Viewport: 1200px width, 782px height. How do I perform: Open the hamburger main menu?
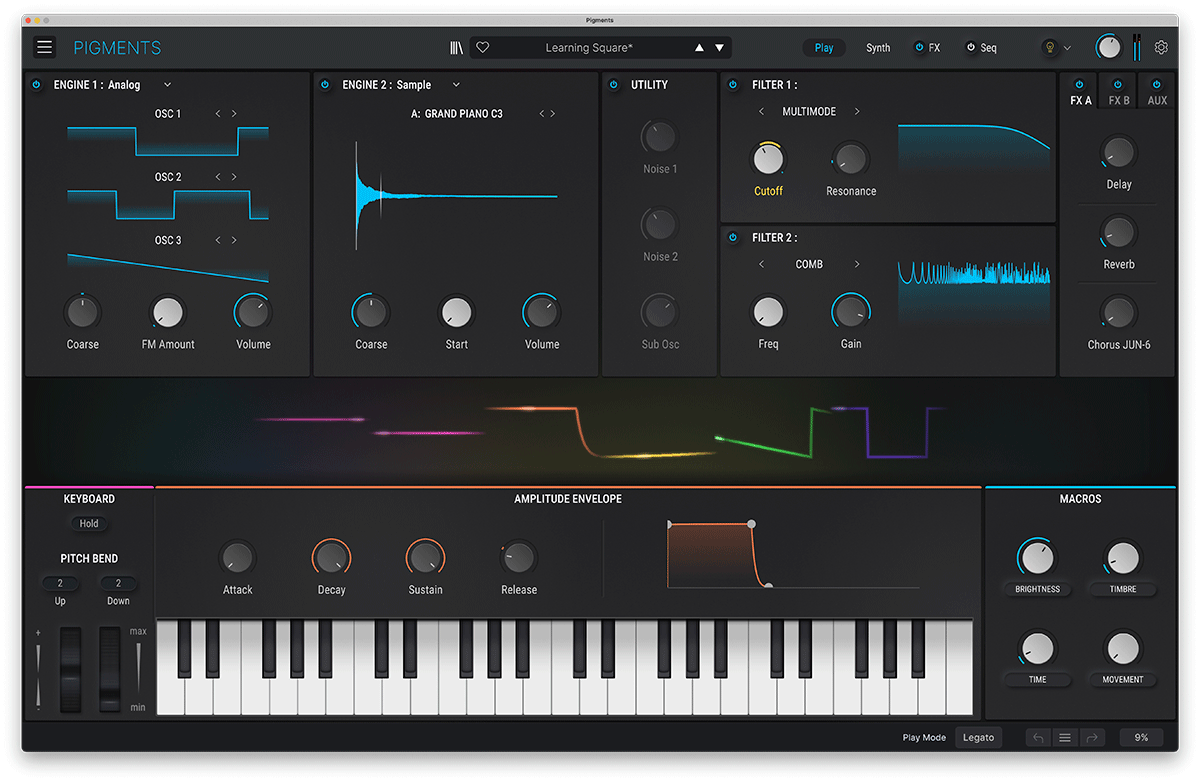45,47
